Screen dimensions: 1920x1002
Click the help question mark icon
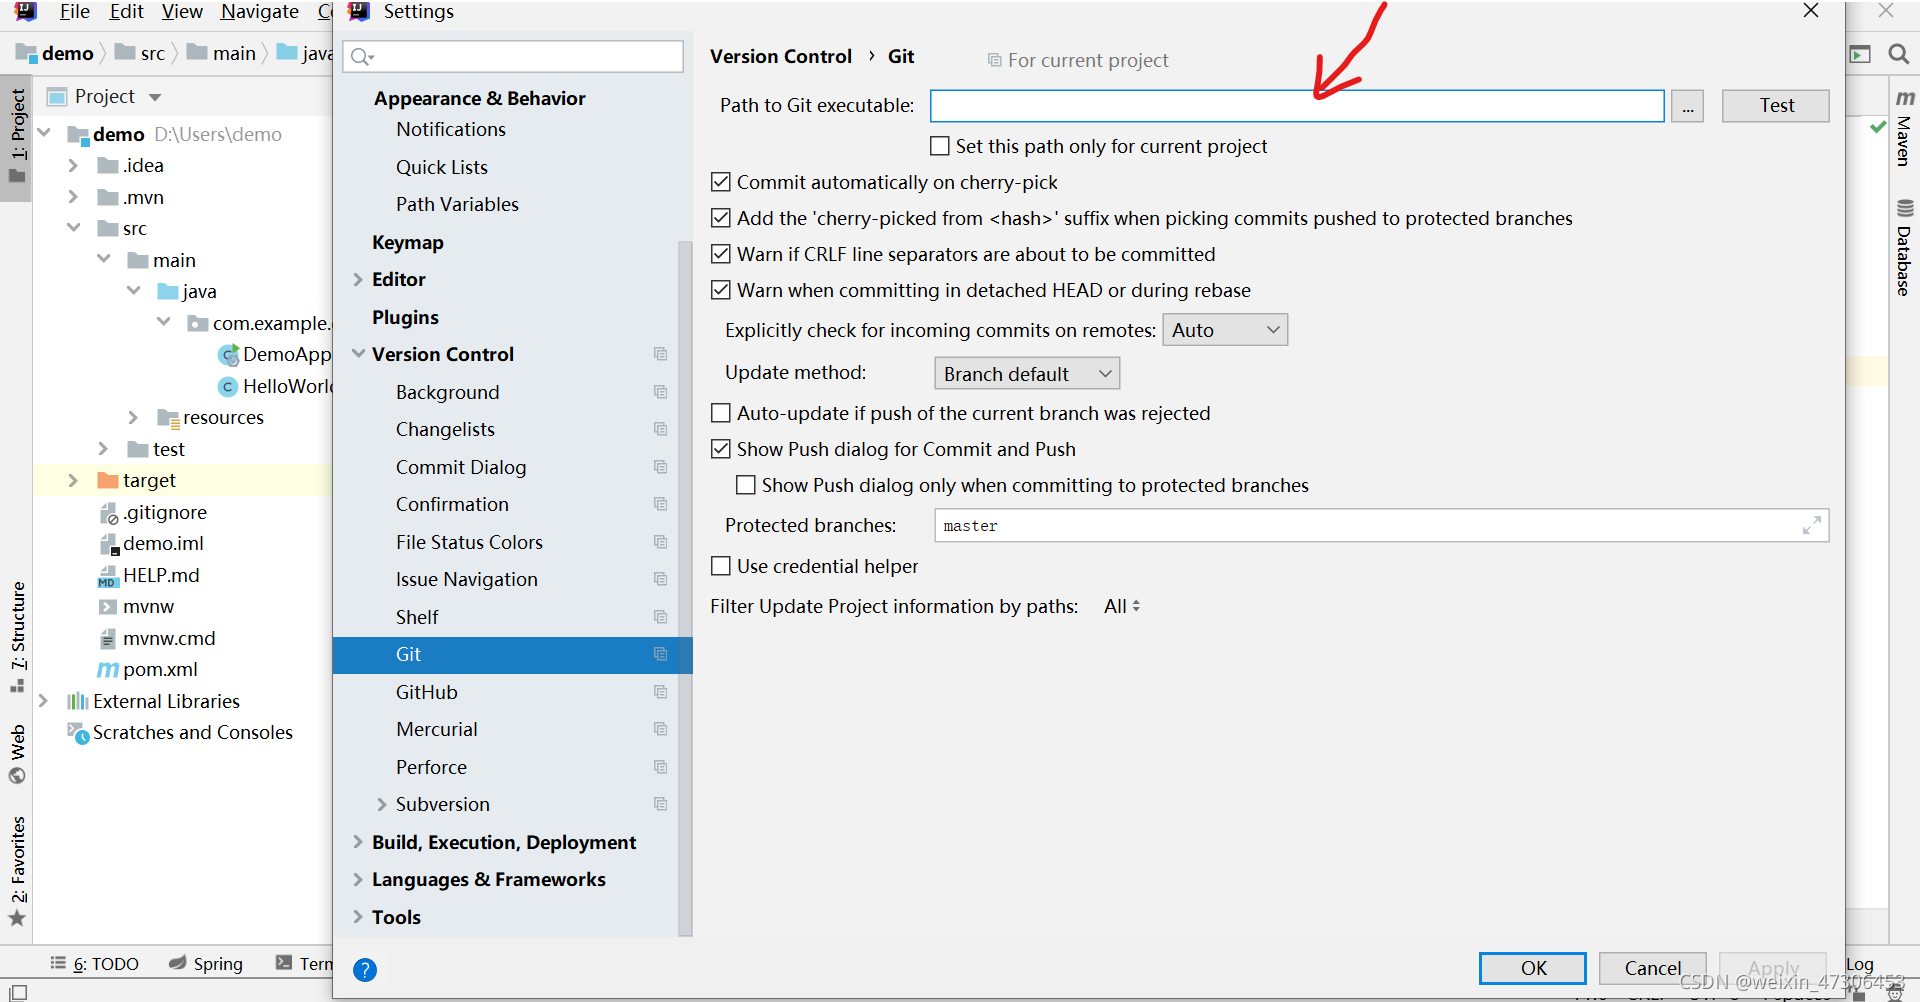(365, 969)
